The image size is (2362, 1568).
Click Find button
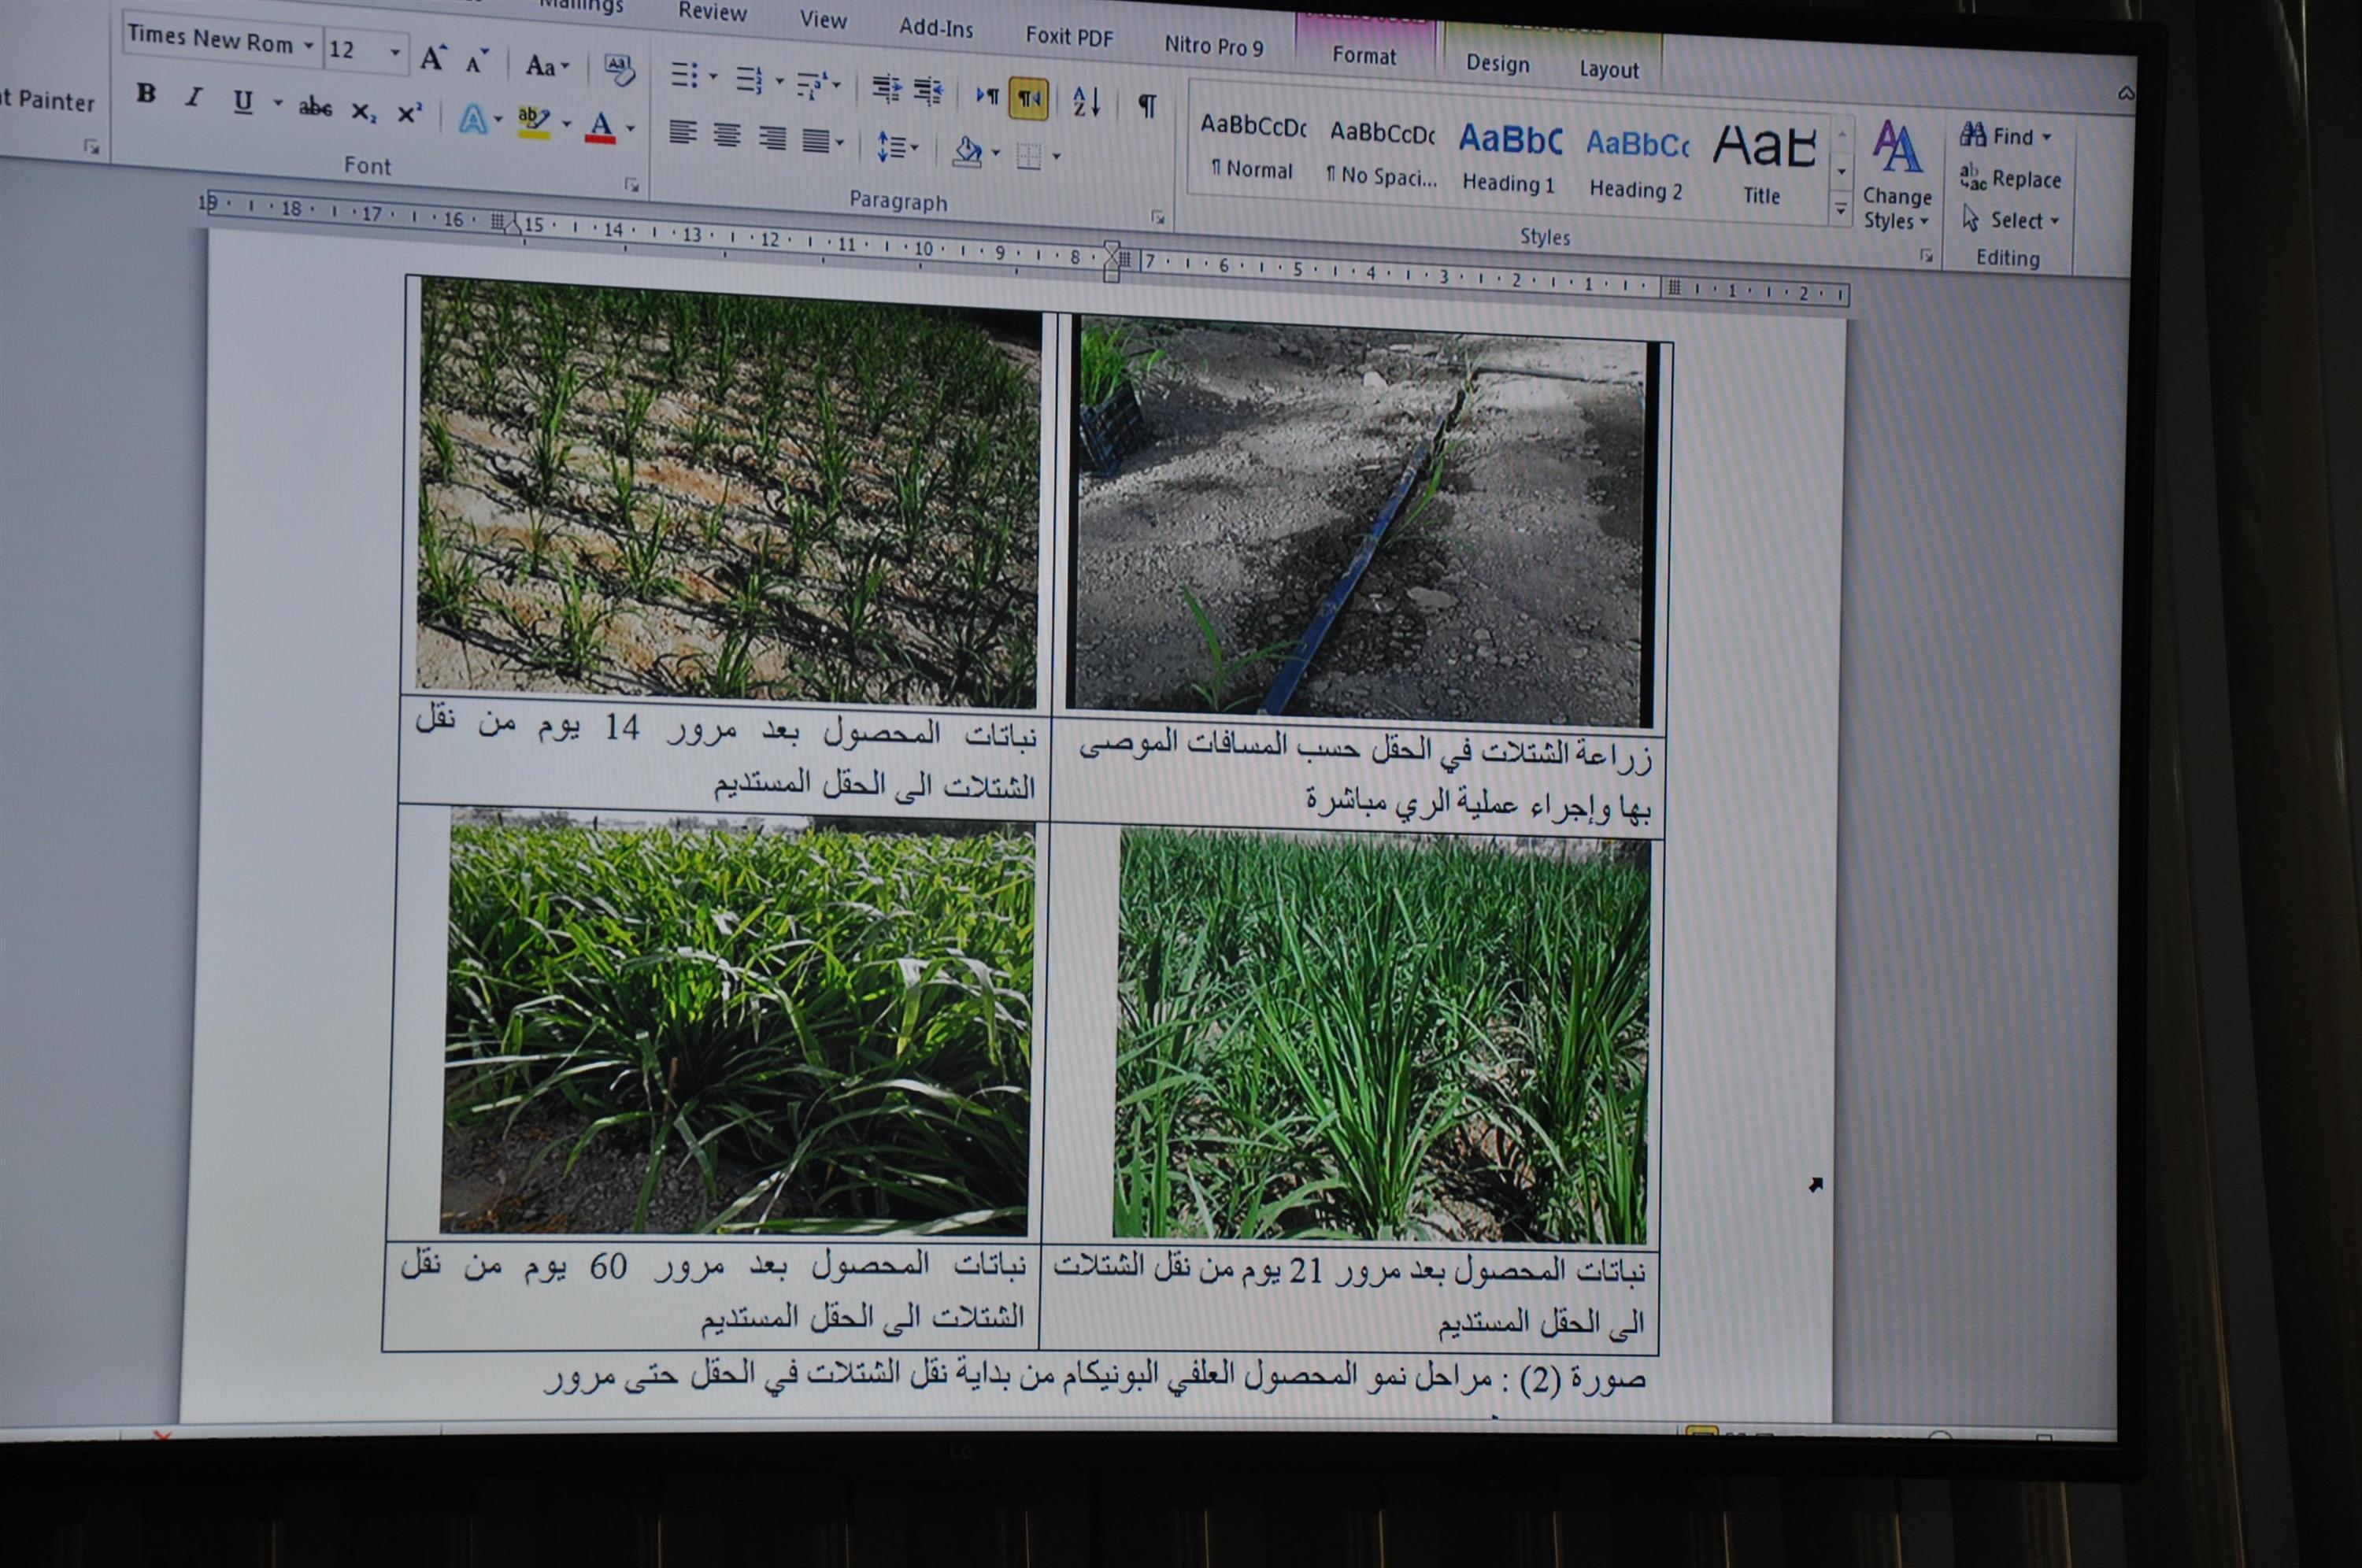2007,135
